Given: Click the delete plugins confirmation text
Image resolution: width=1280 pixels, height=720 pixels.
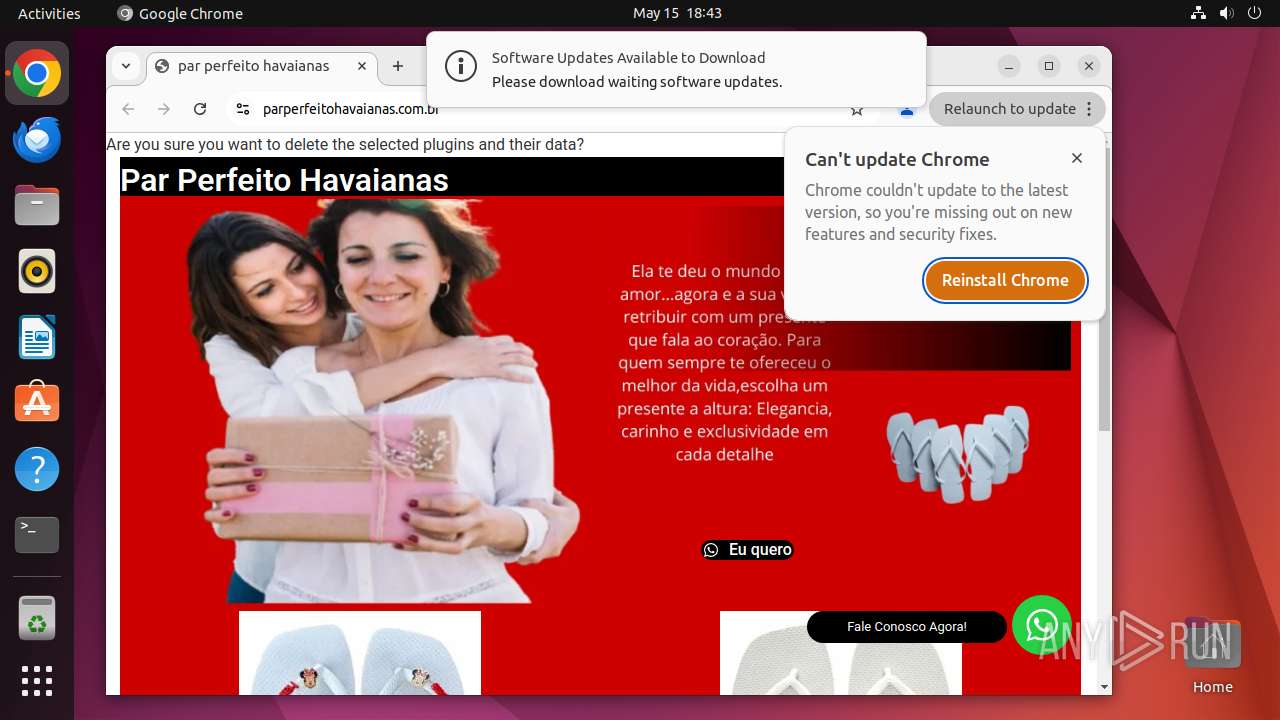Looking at the screenshot, I should tap(345, 145).
